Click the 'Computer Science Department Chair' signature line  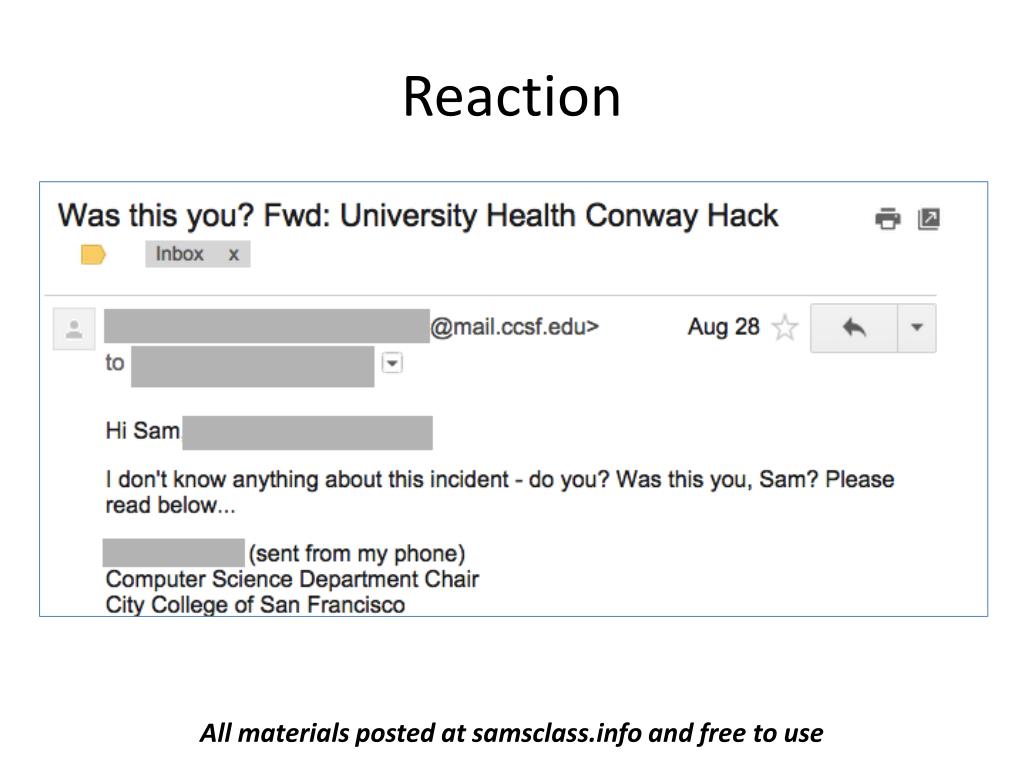pyautogui.click(x=293, y=579)
